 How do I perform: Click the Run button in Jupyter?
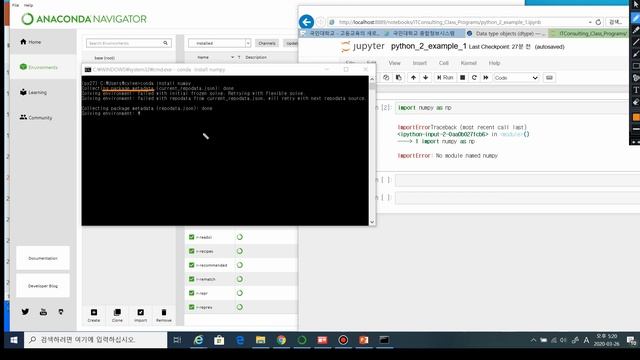point(445,78)
